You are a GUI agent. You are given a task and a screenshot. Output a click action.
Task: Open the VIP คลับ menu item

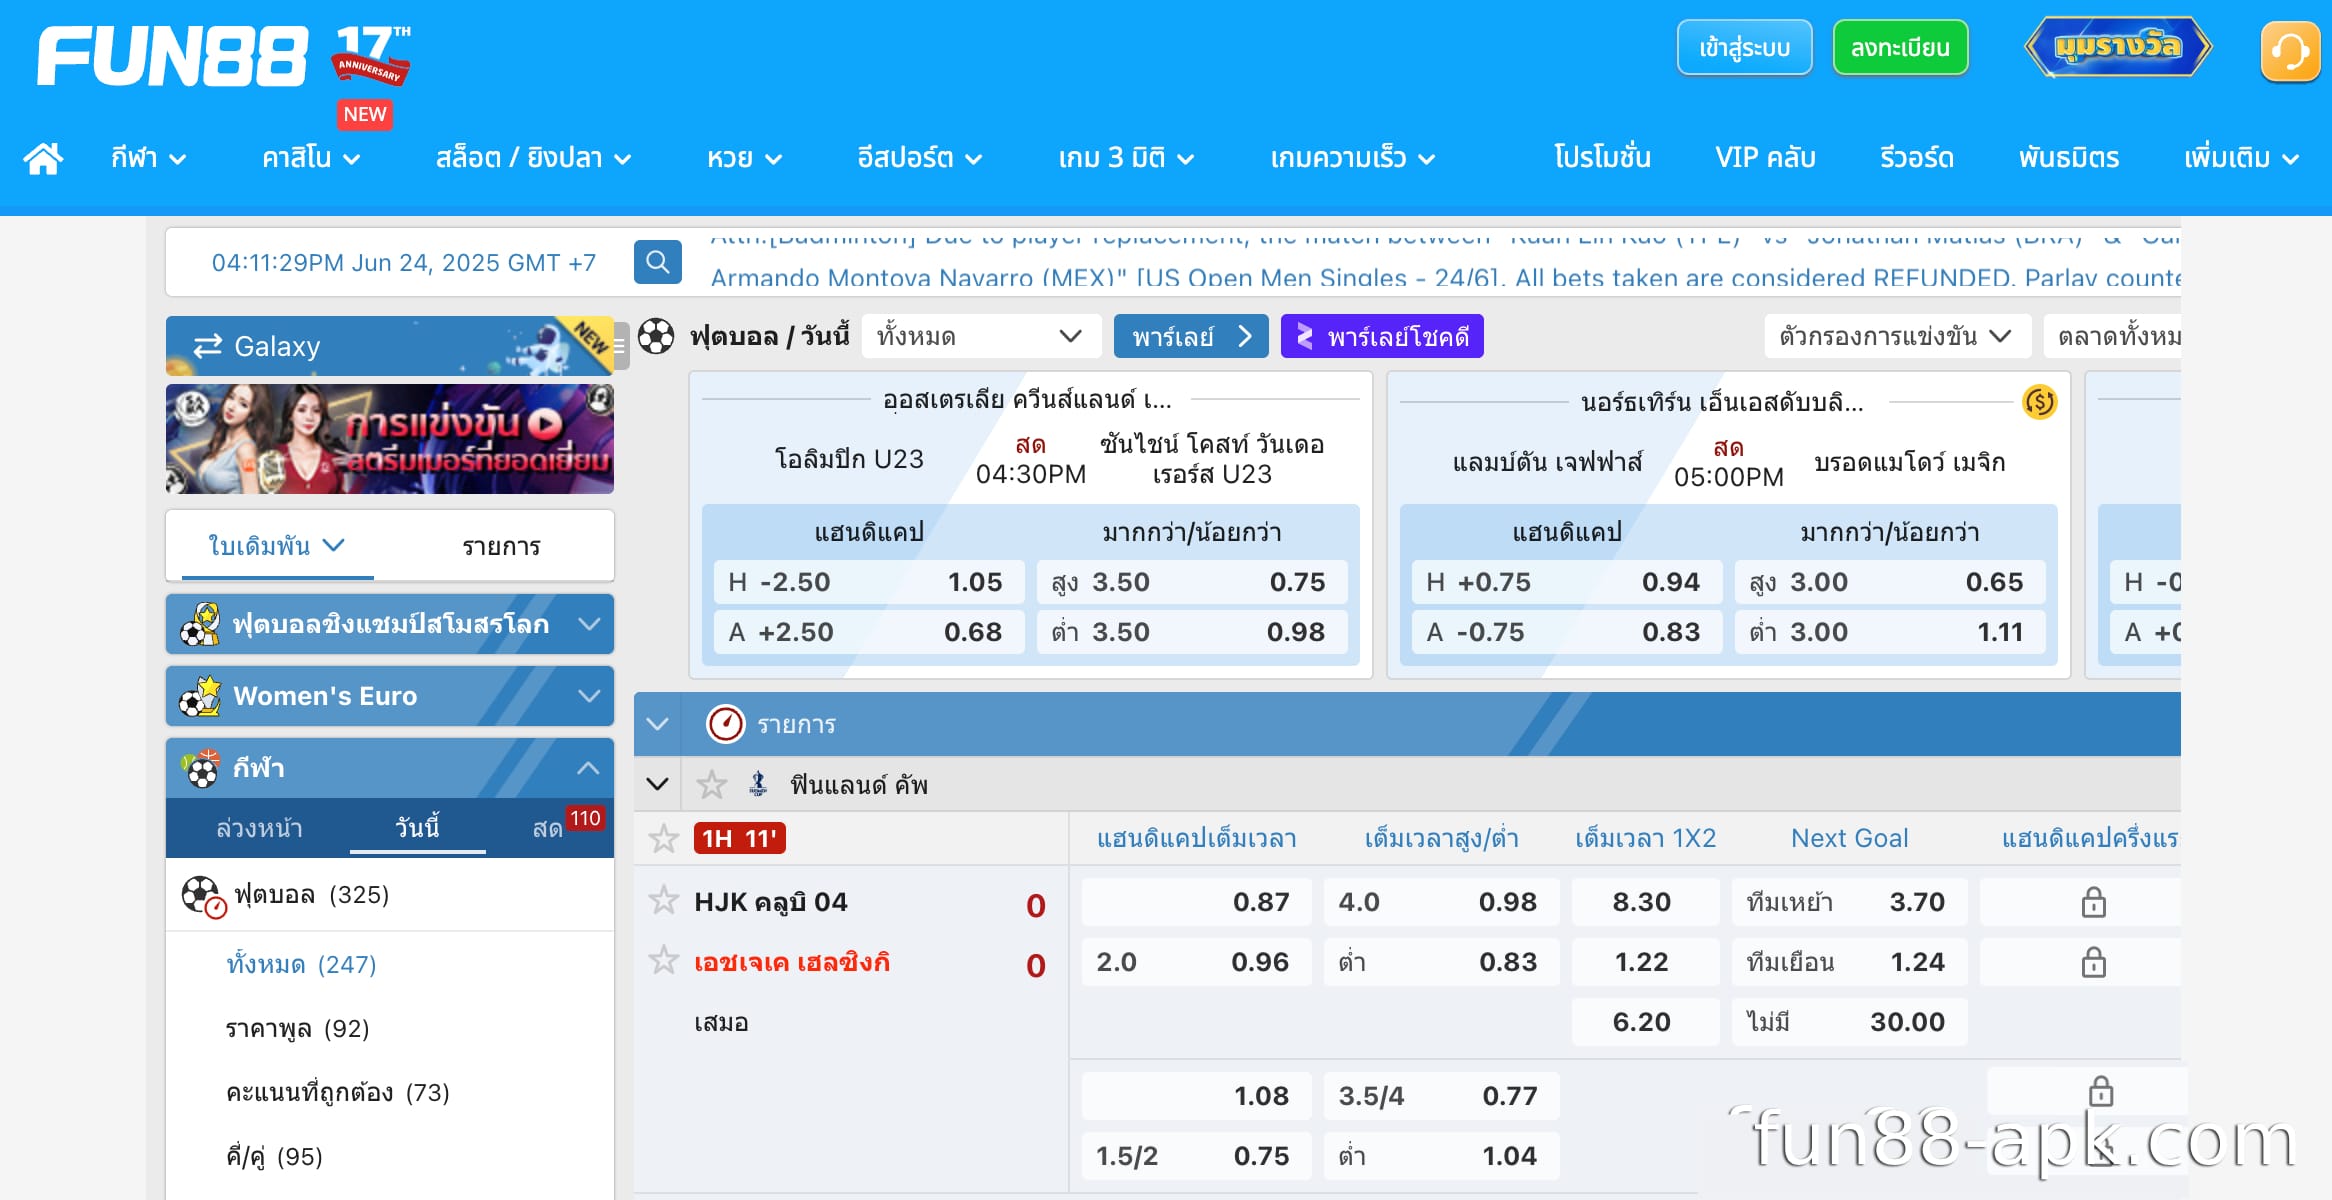click(x=1765, y=158)
